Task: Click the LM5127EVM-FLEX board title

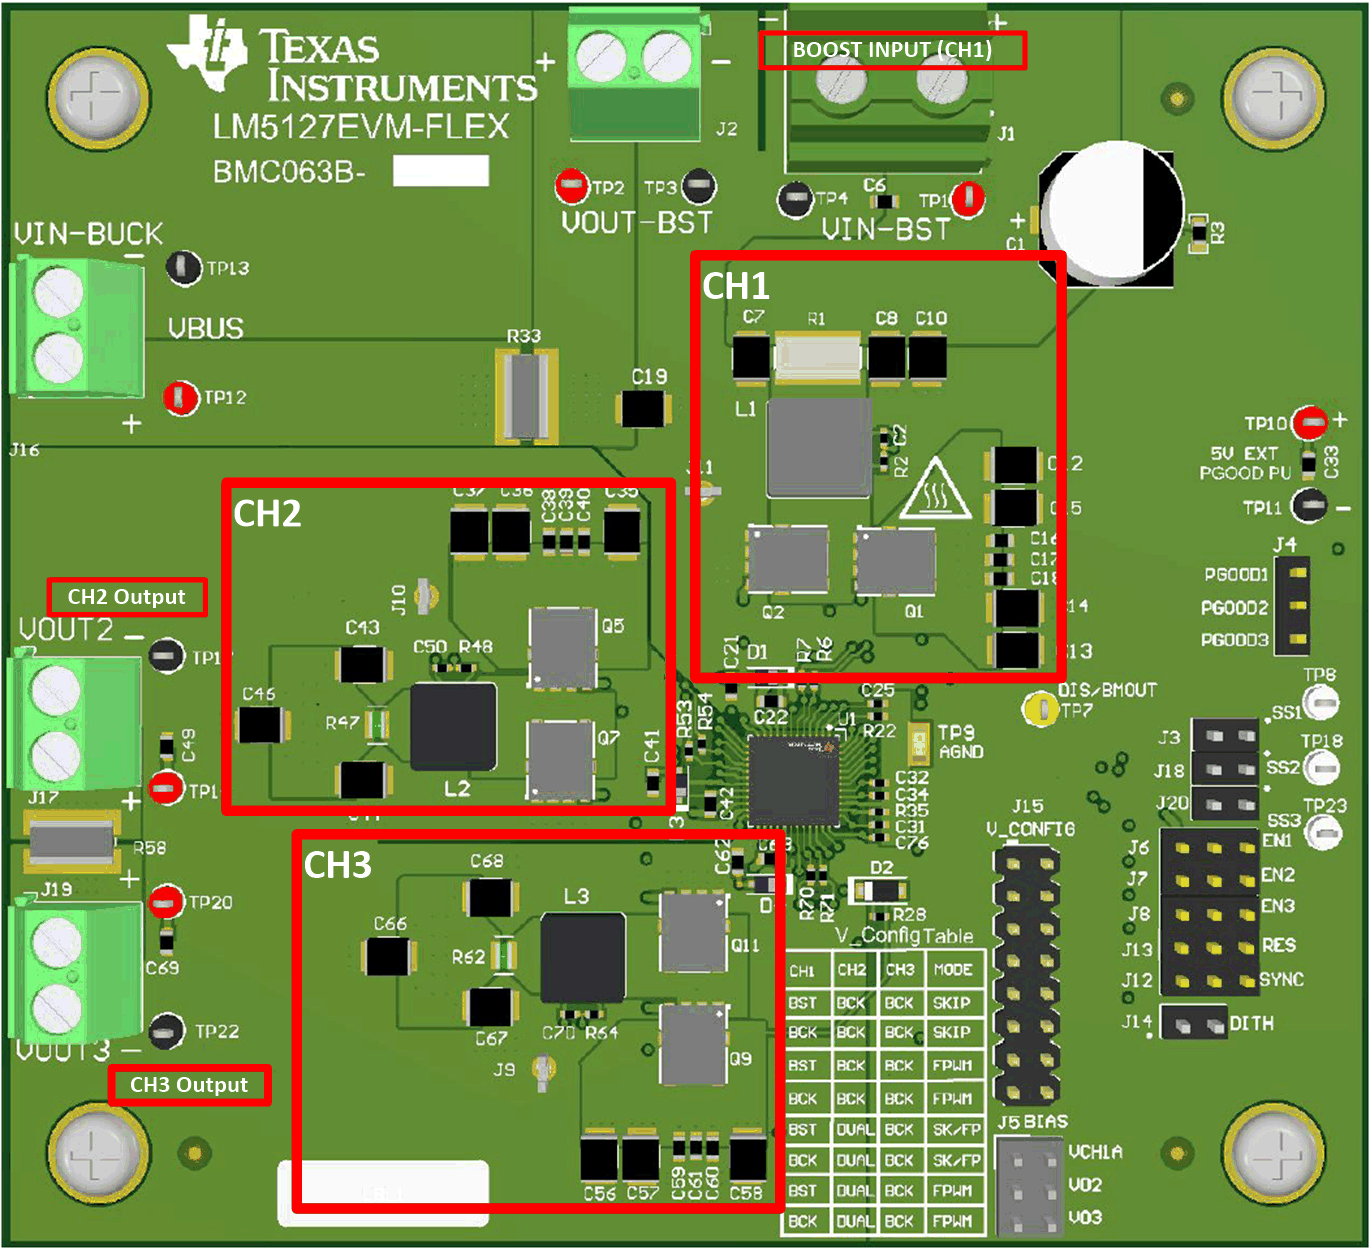Action: point(361,127)
